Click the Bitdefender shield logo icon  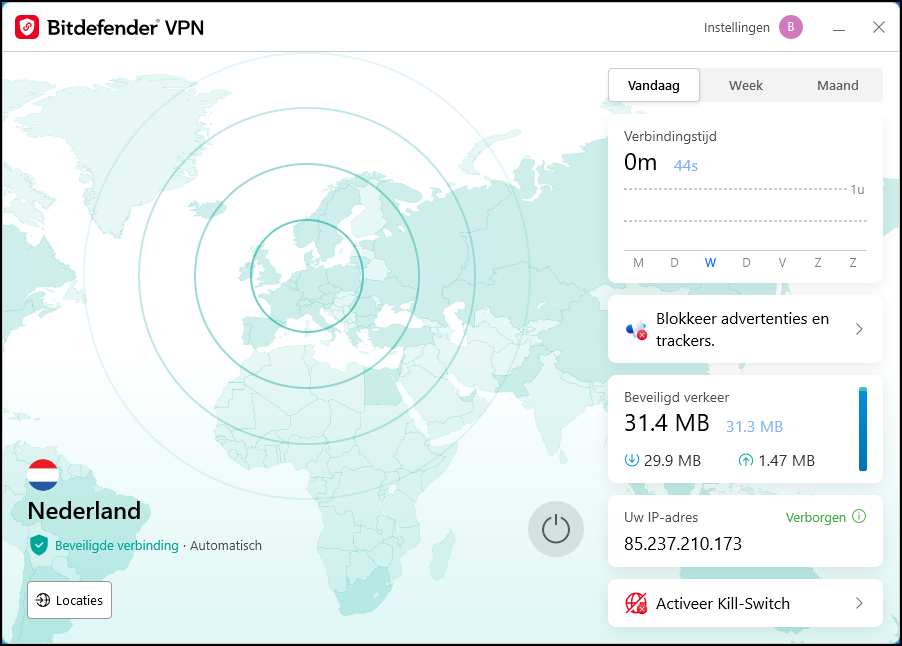point(27,27)
